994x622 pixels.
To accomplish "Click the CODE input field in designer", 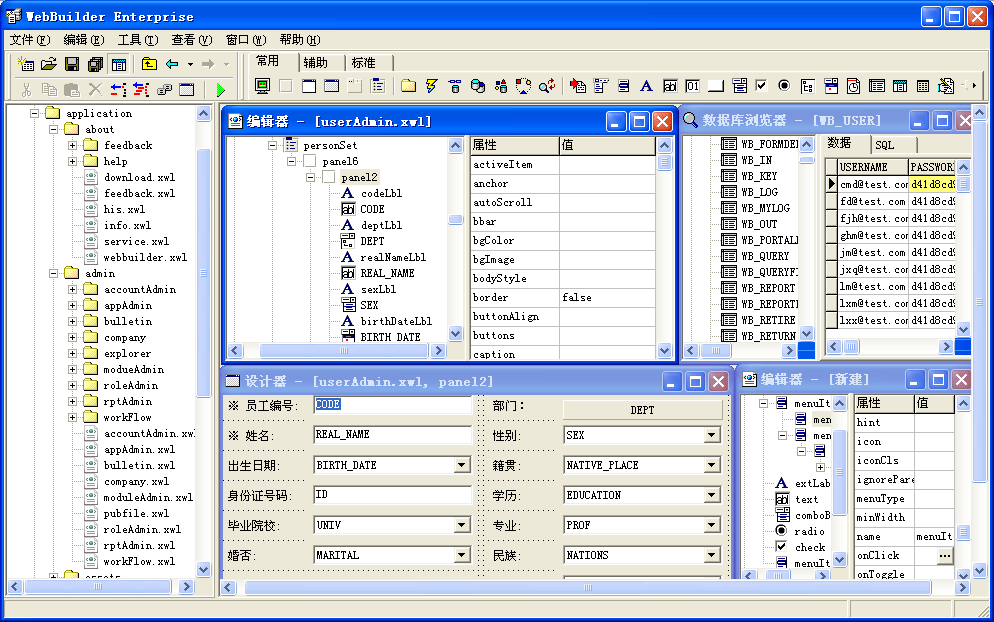I will (392, 405).
